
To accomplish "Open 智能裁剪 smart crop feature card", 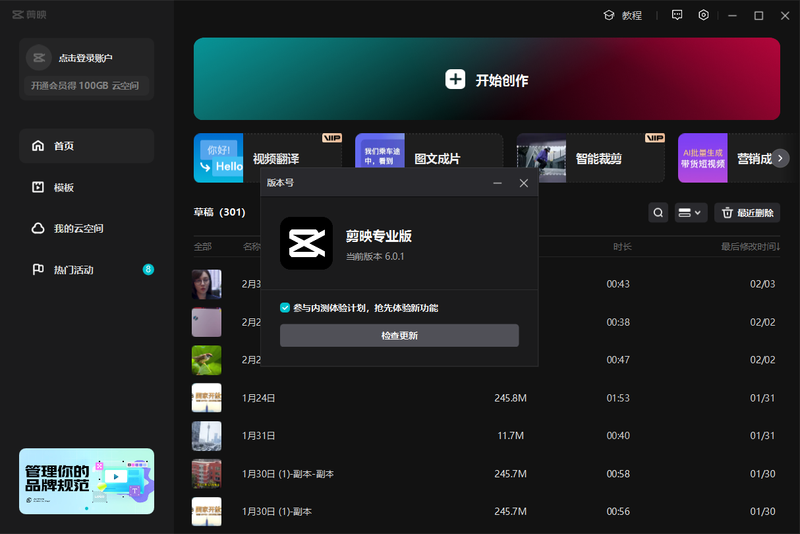I will point(590,158).
